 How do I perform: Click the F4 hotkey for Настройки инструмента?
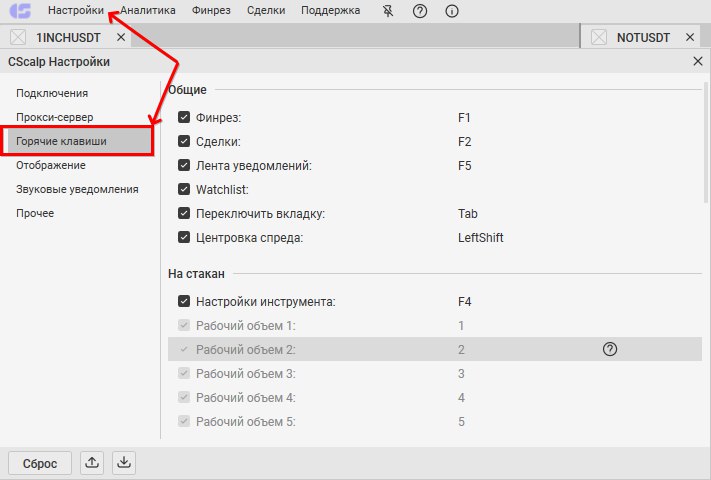click(464, 301)
